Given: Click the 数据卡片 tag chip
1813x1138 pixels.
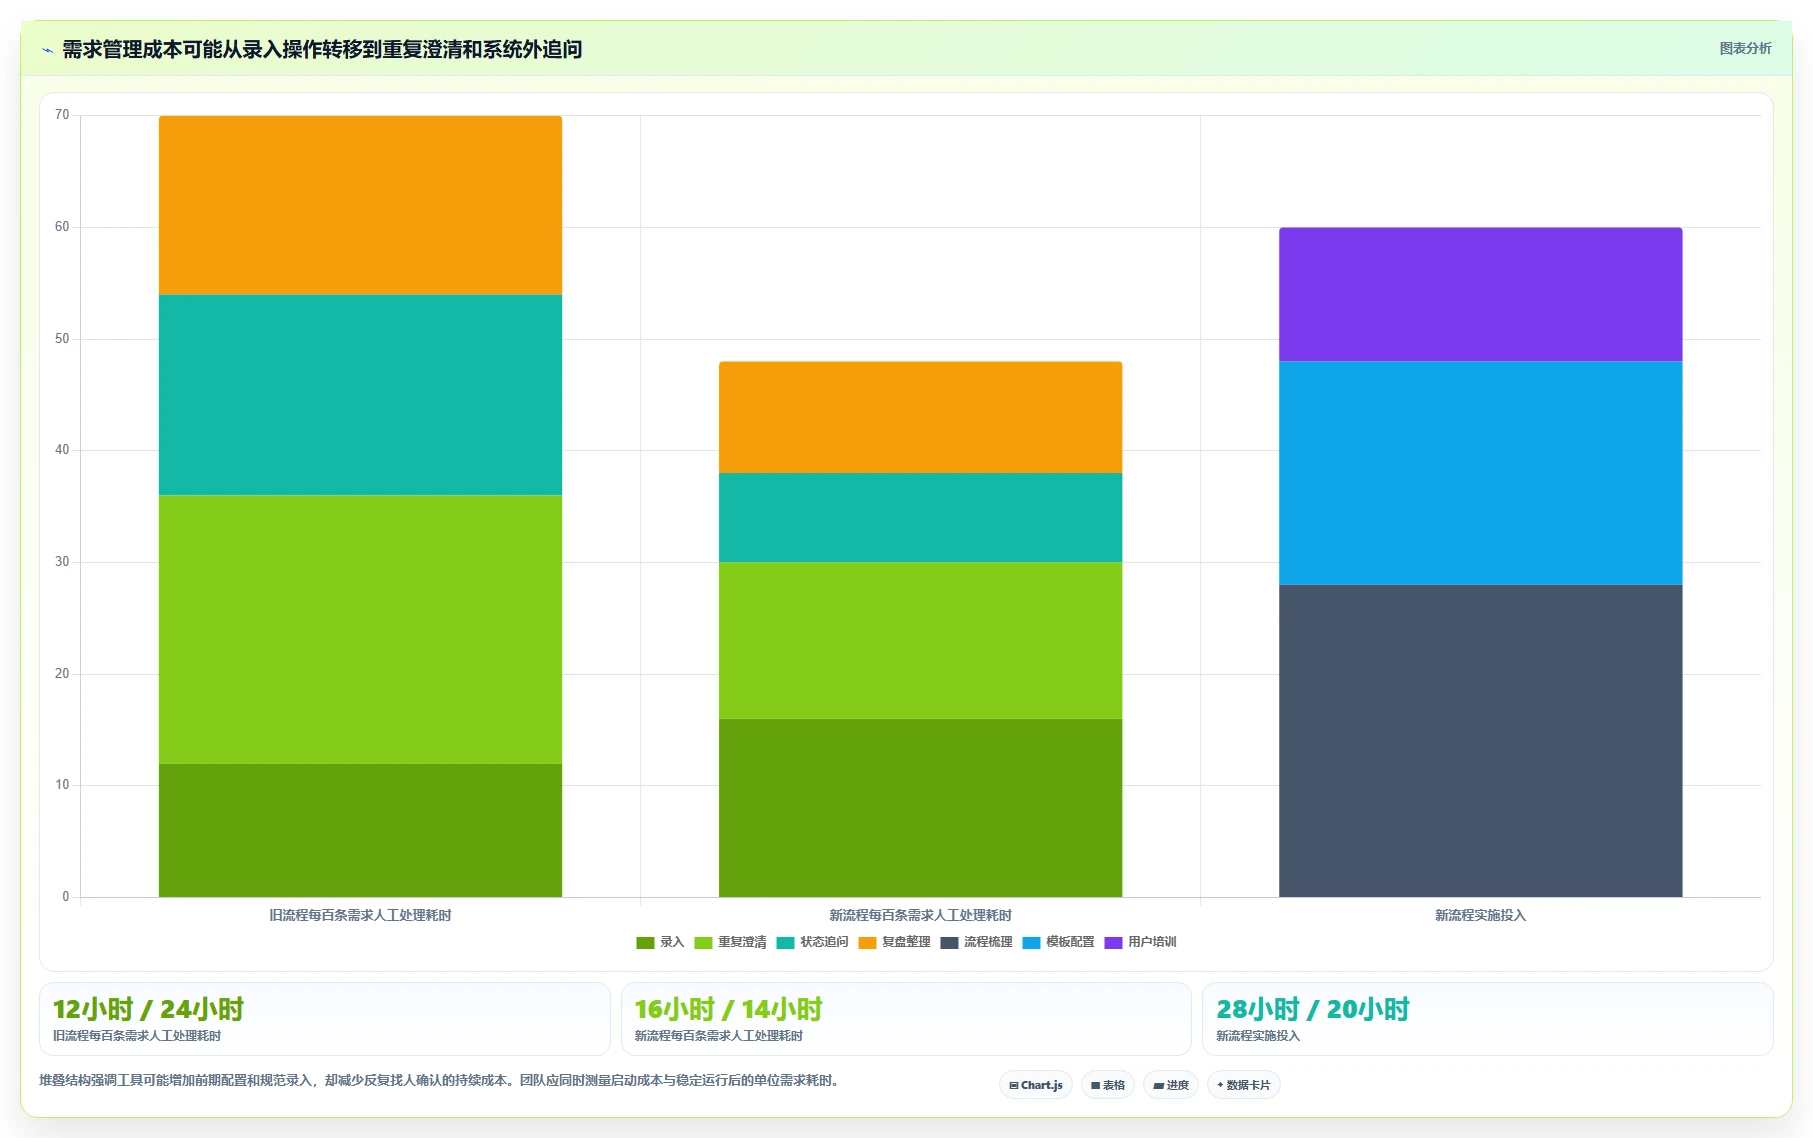Looking at the screenshot, I should (x=1244, y=1085).
